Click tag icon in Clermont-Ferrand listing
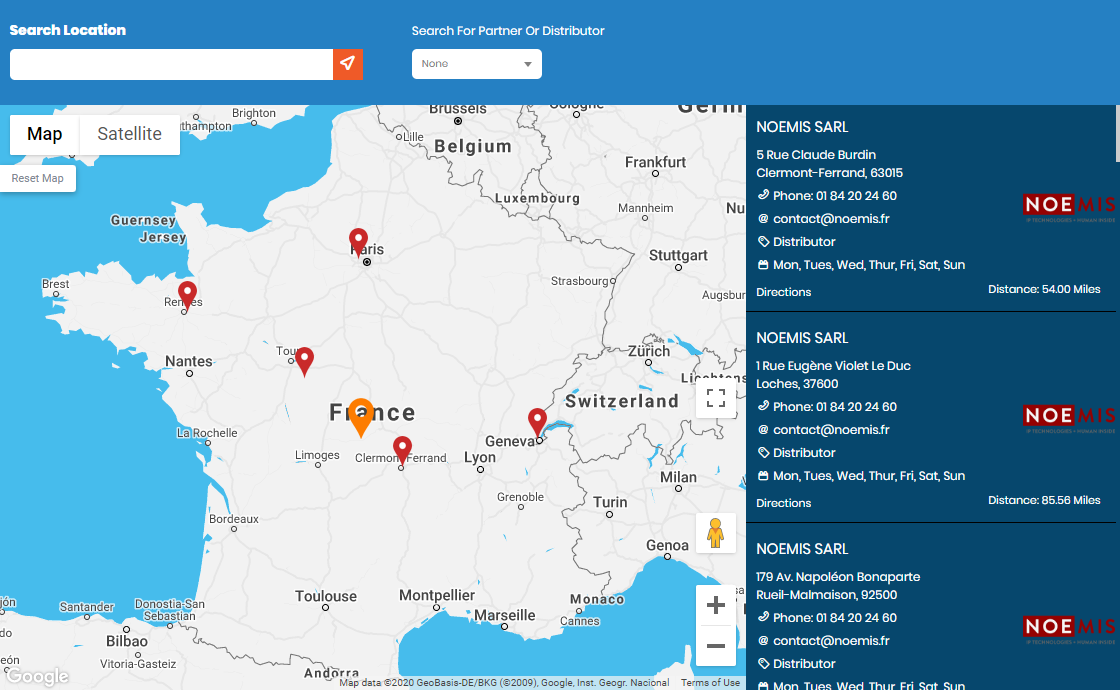 (763, 241)
